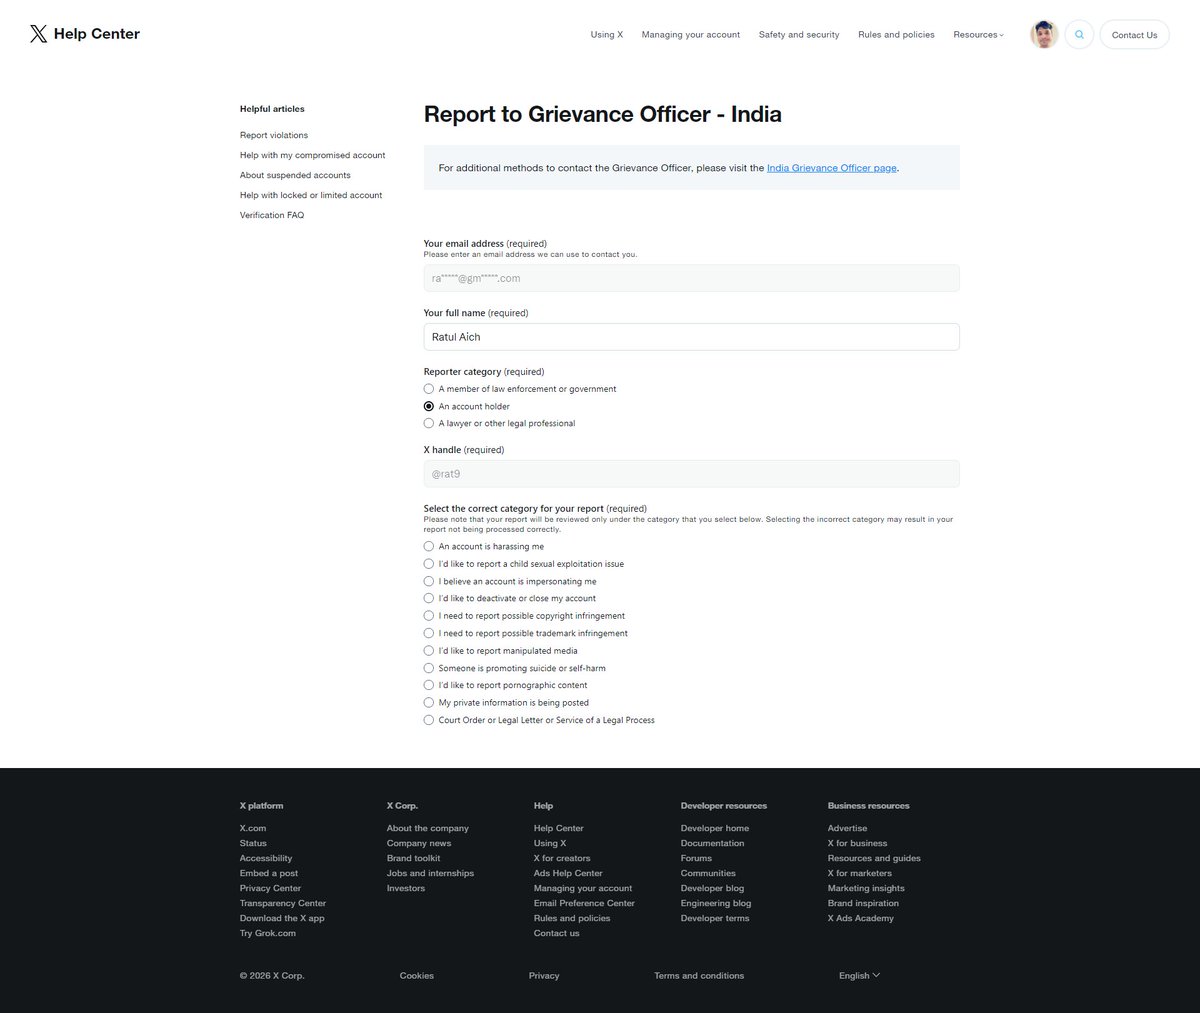The height and width of the screenshot is (1013, 1200).
Task: Open the Using X menu
Action: click(x=606, y=35)
